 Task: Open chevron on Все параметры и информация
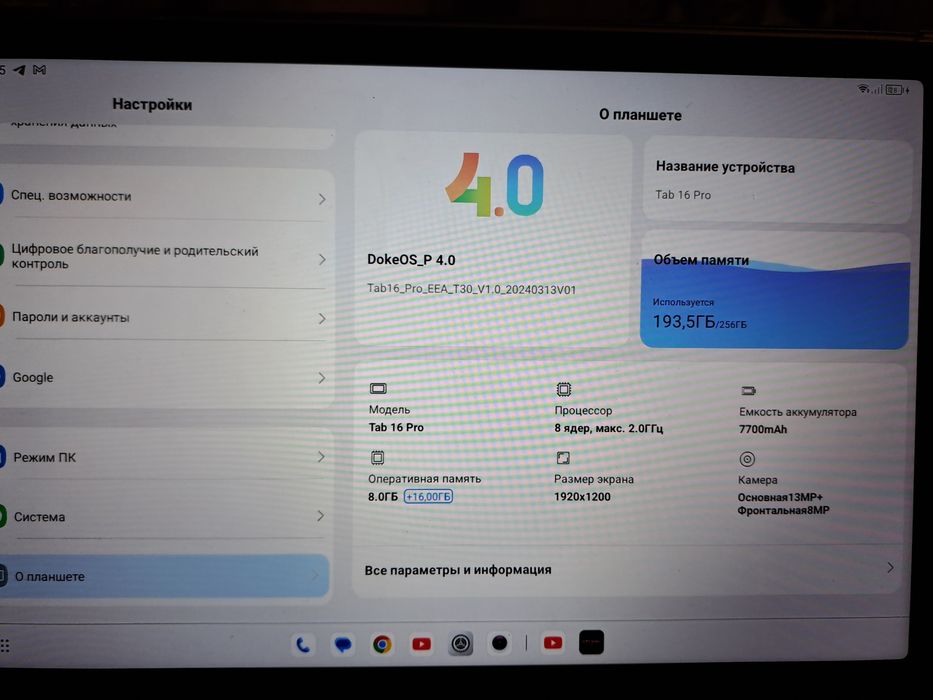(890, 567)
